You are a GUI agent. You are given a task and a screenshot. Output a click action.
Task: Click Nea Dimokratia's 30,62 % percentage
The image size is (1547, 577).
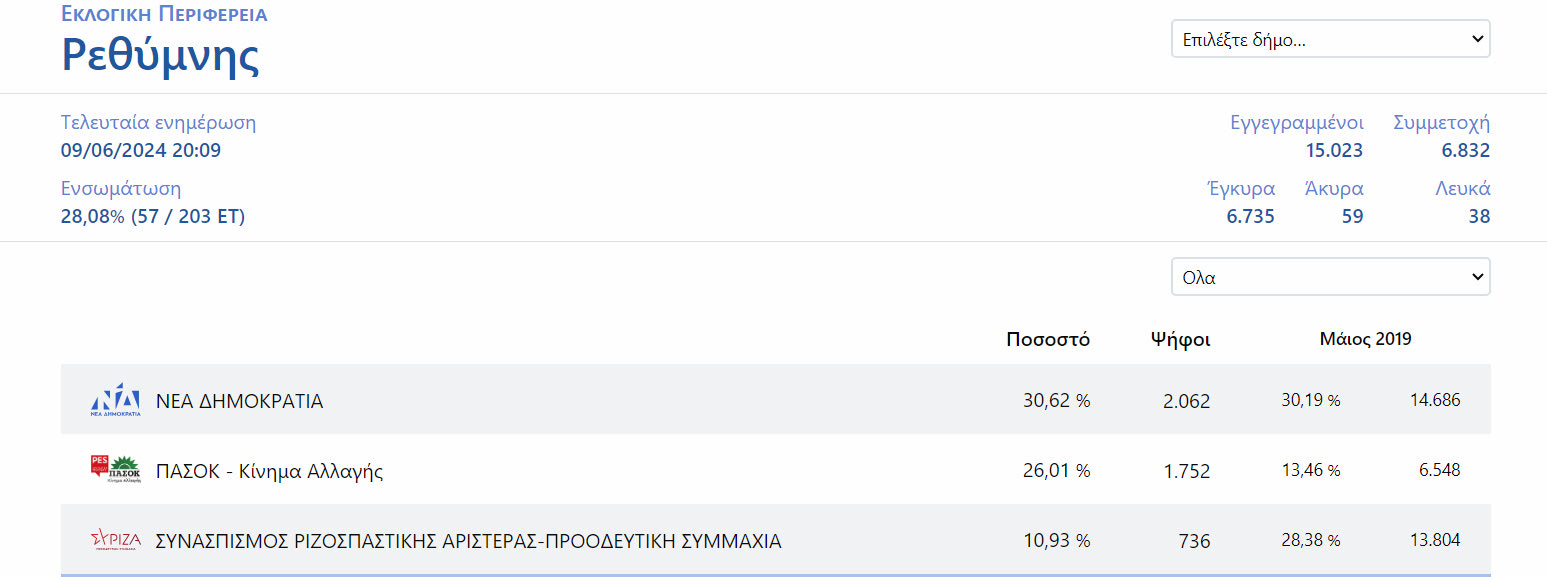coord(1056,401)
